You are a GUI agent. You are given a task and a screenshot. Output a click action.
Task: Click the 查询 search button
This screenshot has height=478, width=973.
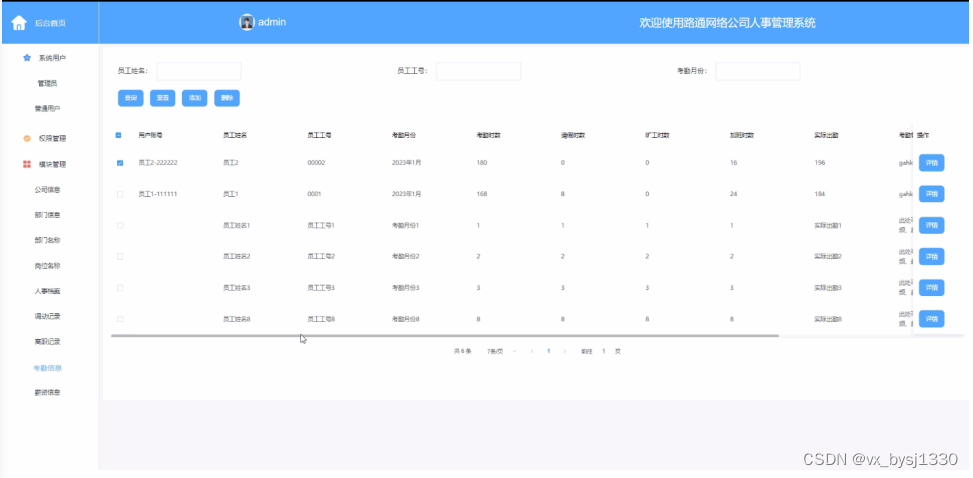click(x=130, y=98)
